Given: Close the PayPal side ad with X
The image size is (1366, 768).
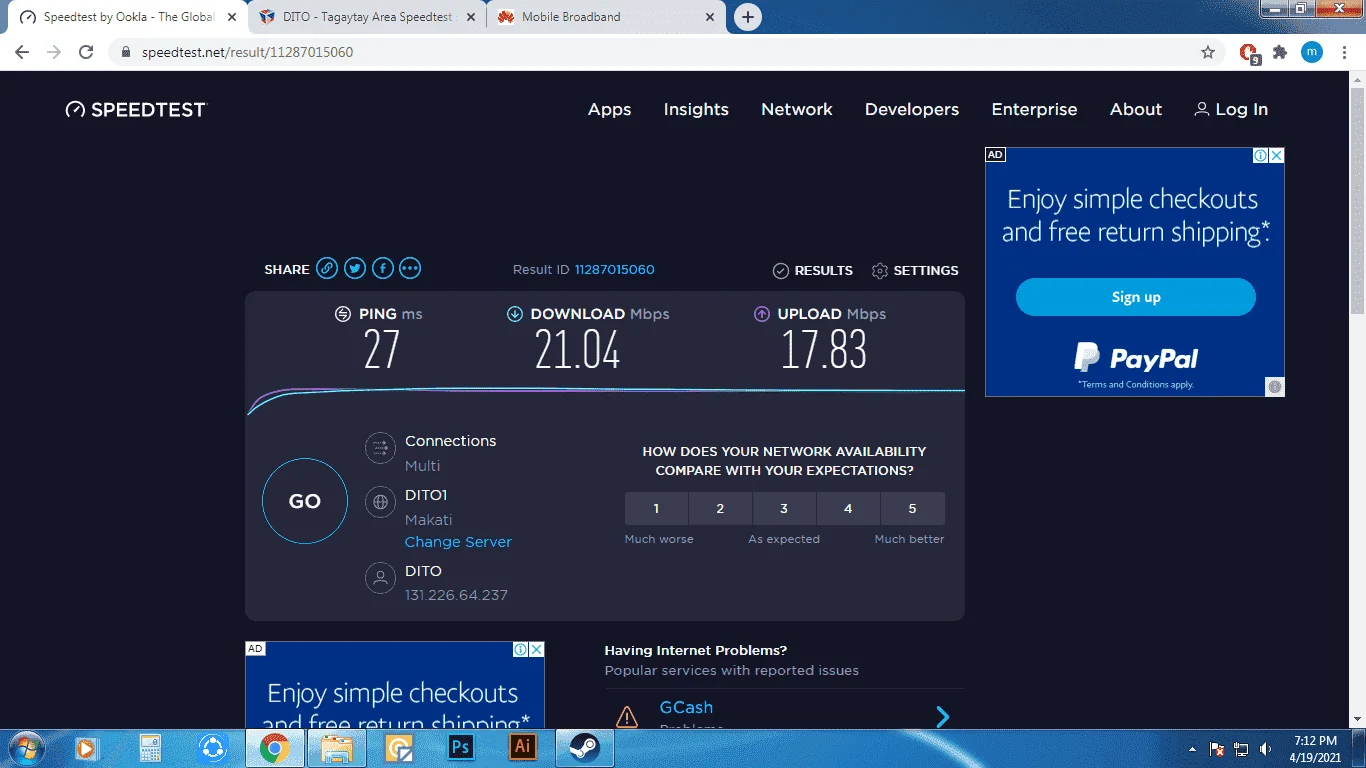Looking at the screenshot, I should 1277,155.
